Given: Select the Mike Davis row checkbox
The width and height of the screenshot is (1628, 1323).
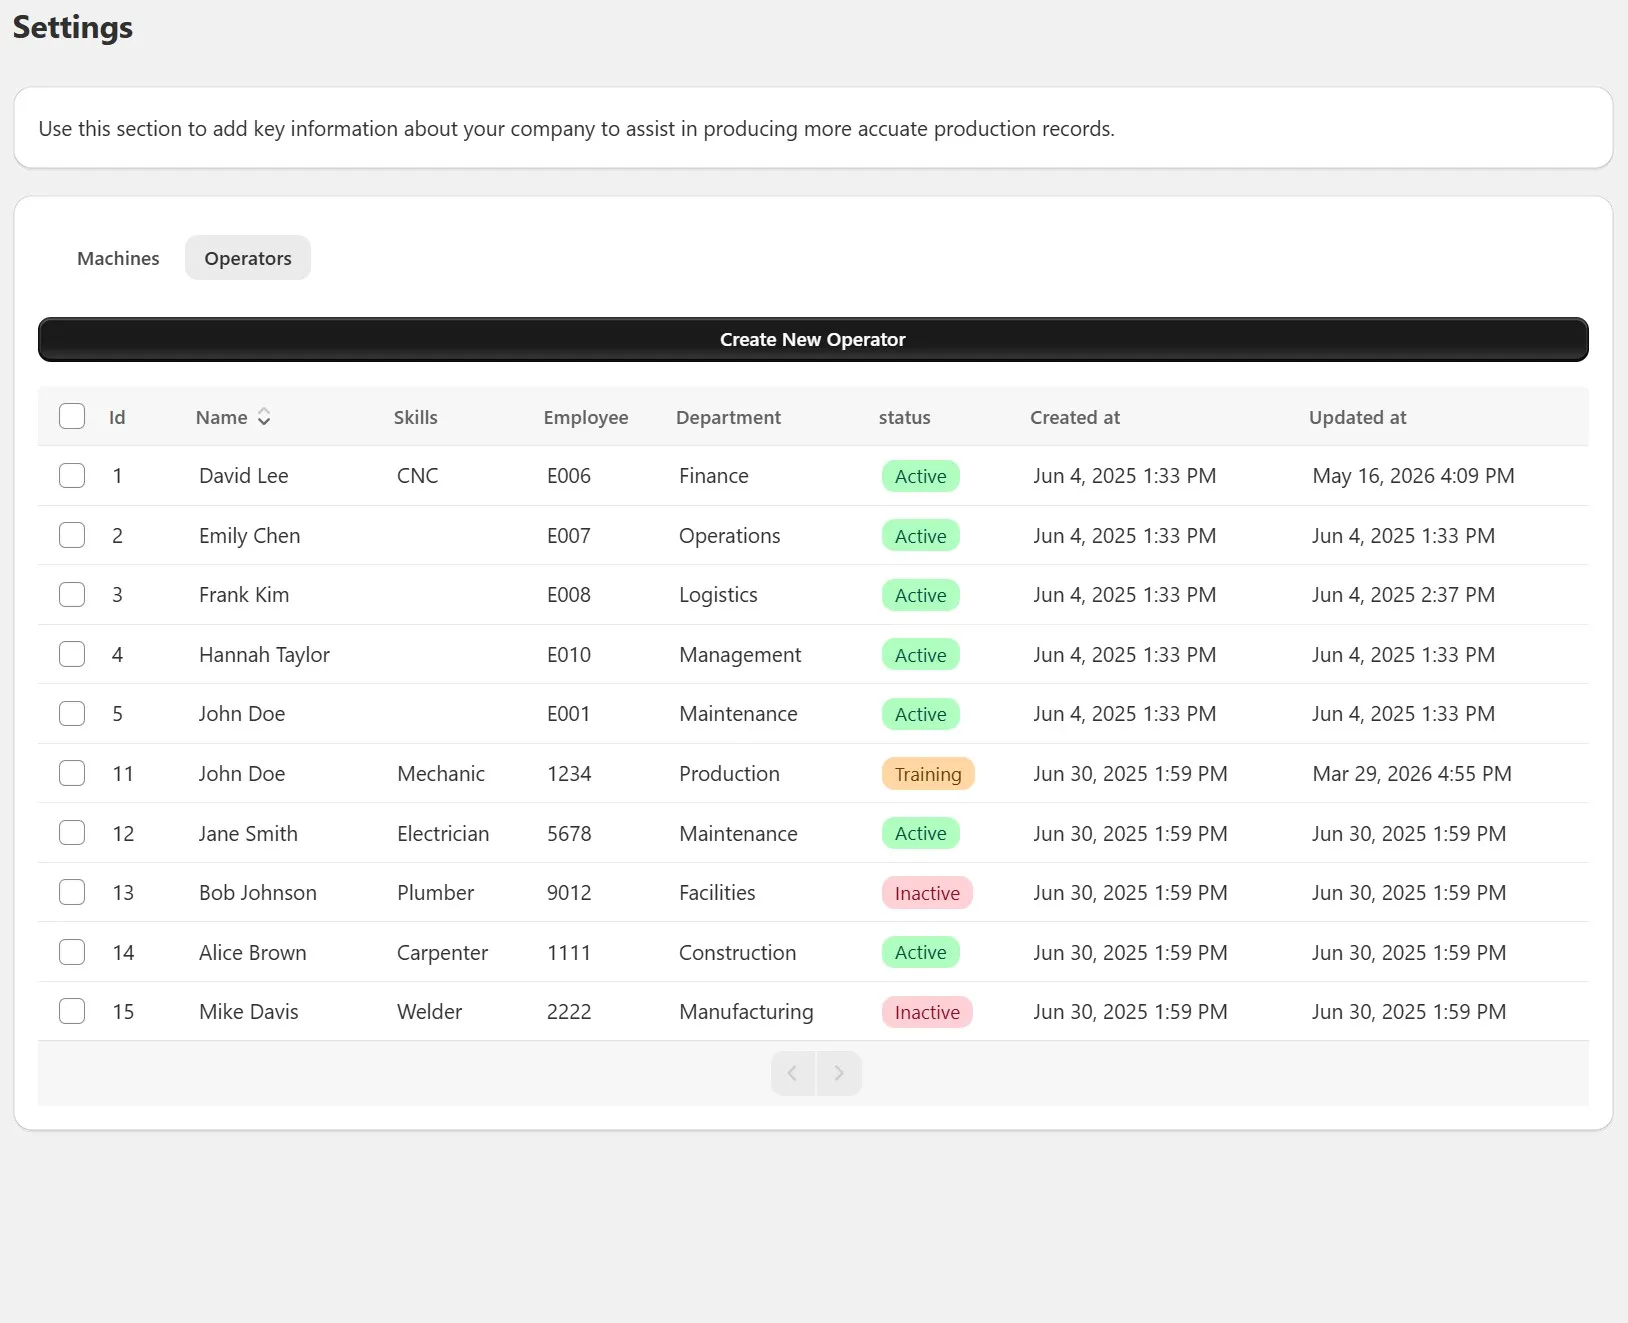Looking at the screenshot, I should pos(72,1011).
